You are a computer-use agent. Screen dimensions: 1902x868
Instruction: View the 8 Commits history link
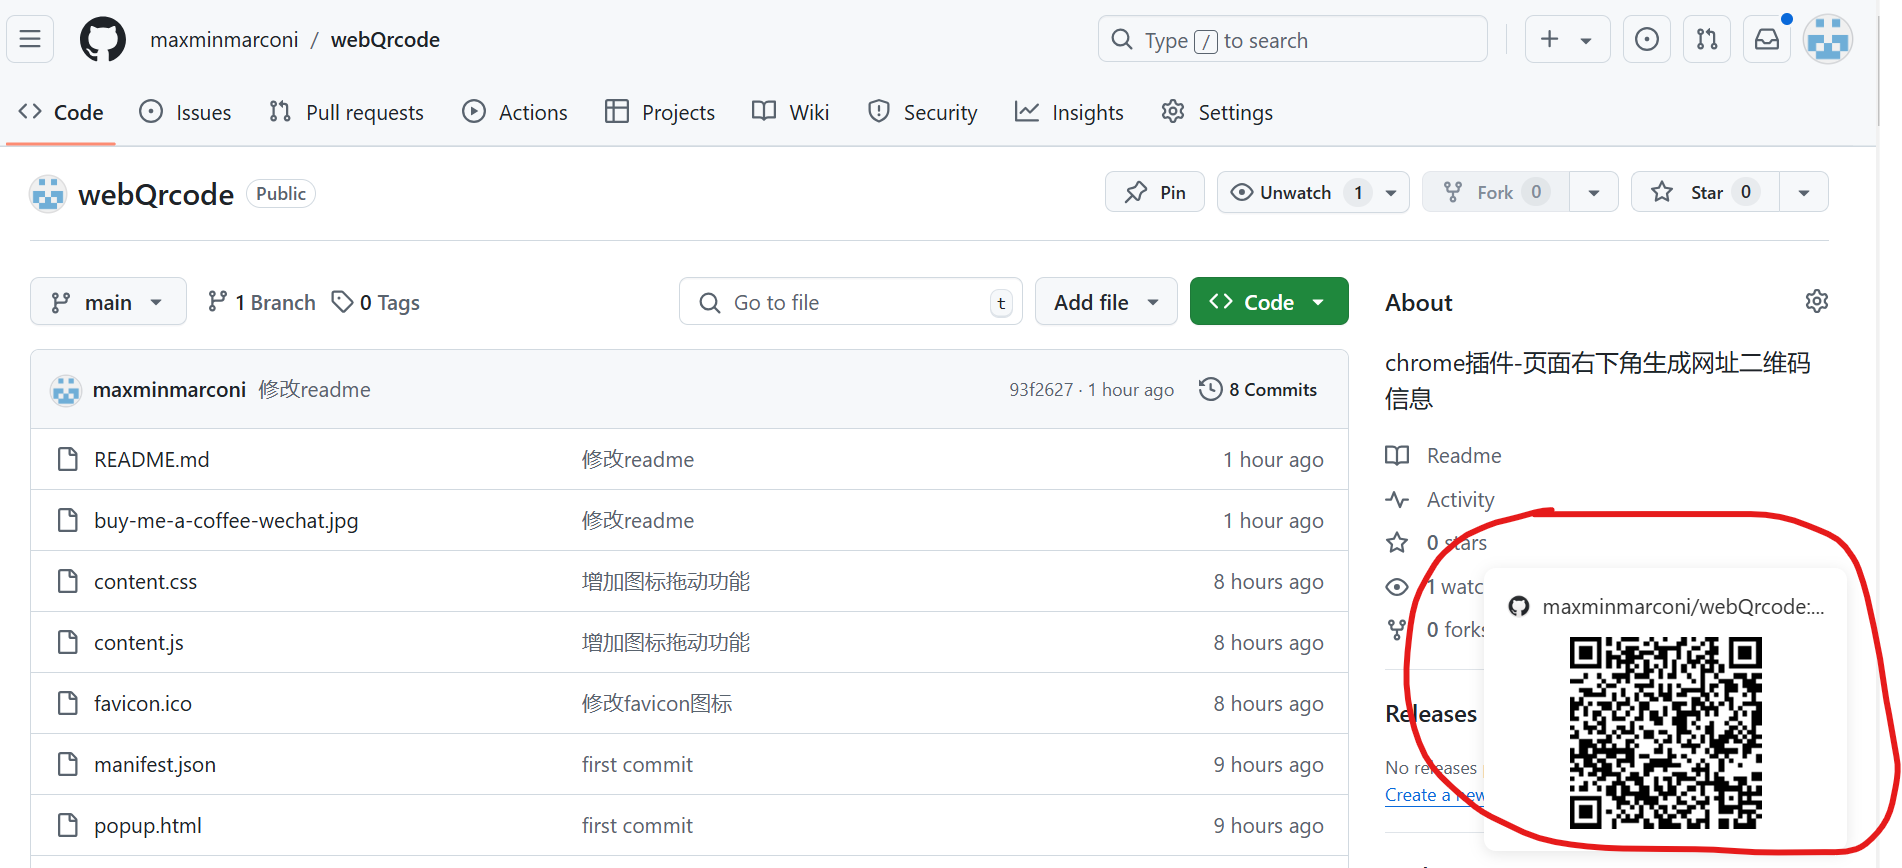point(1259,389)
